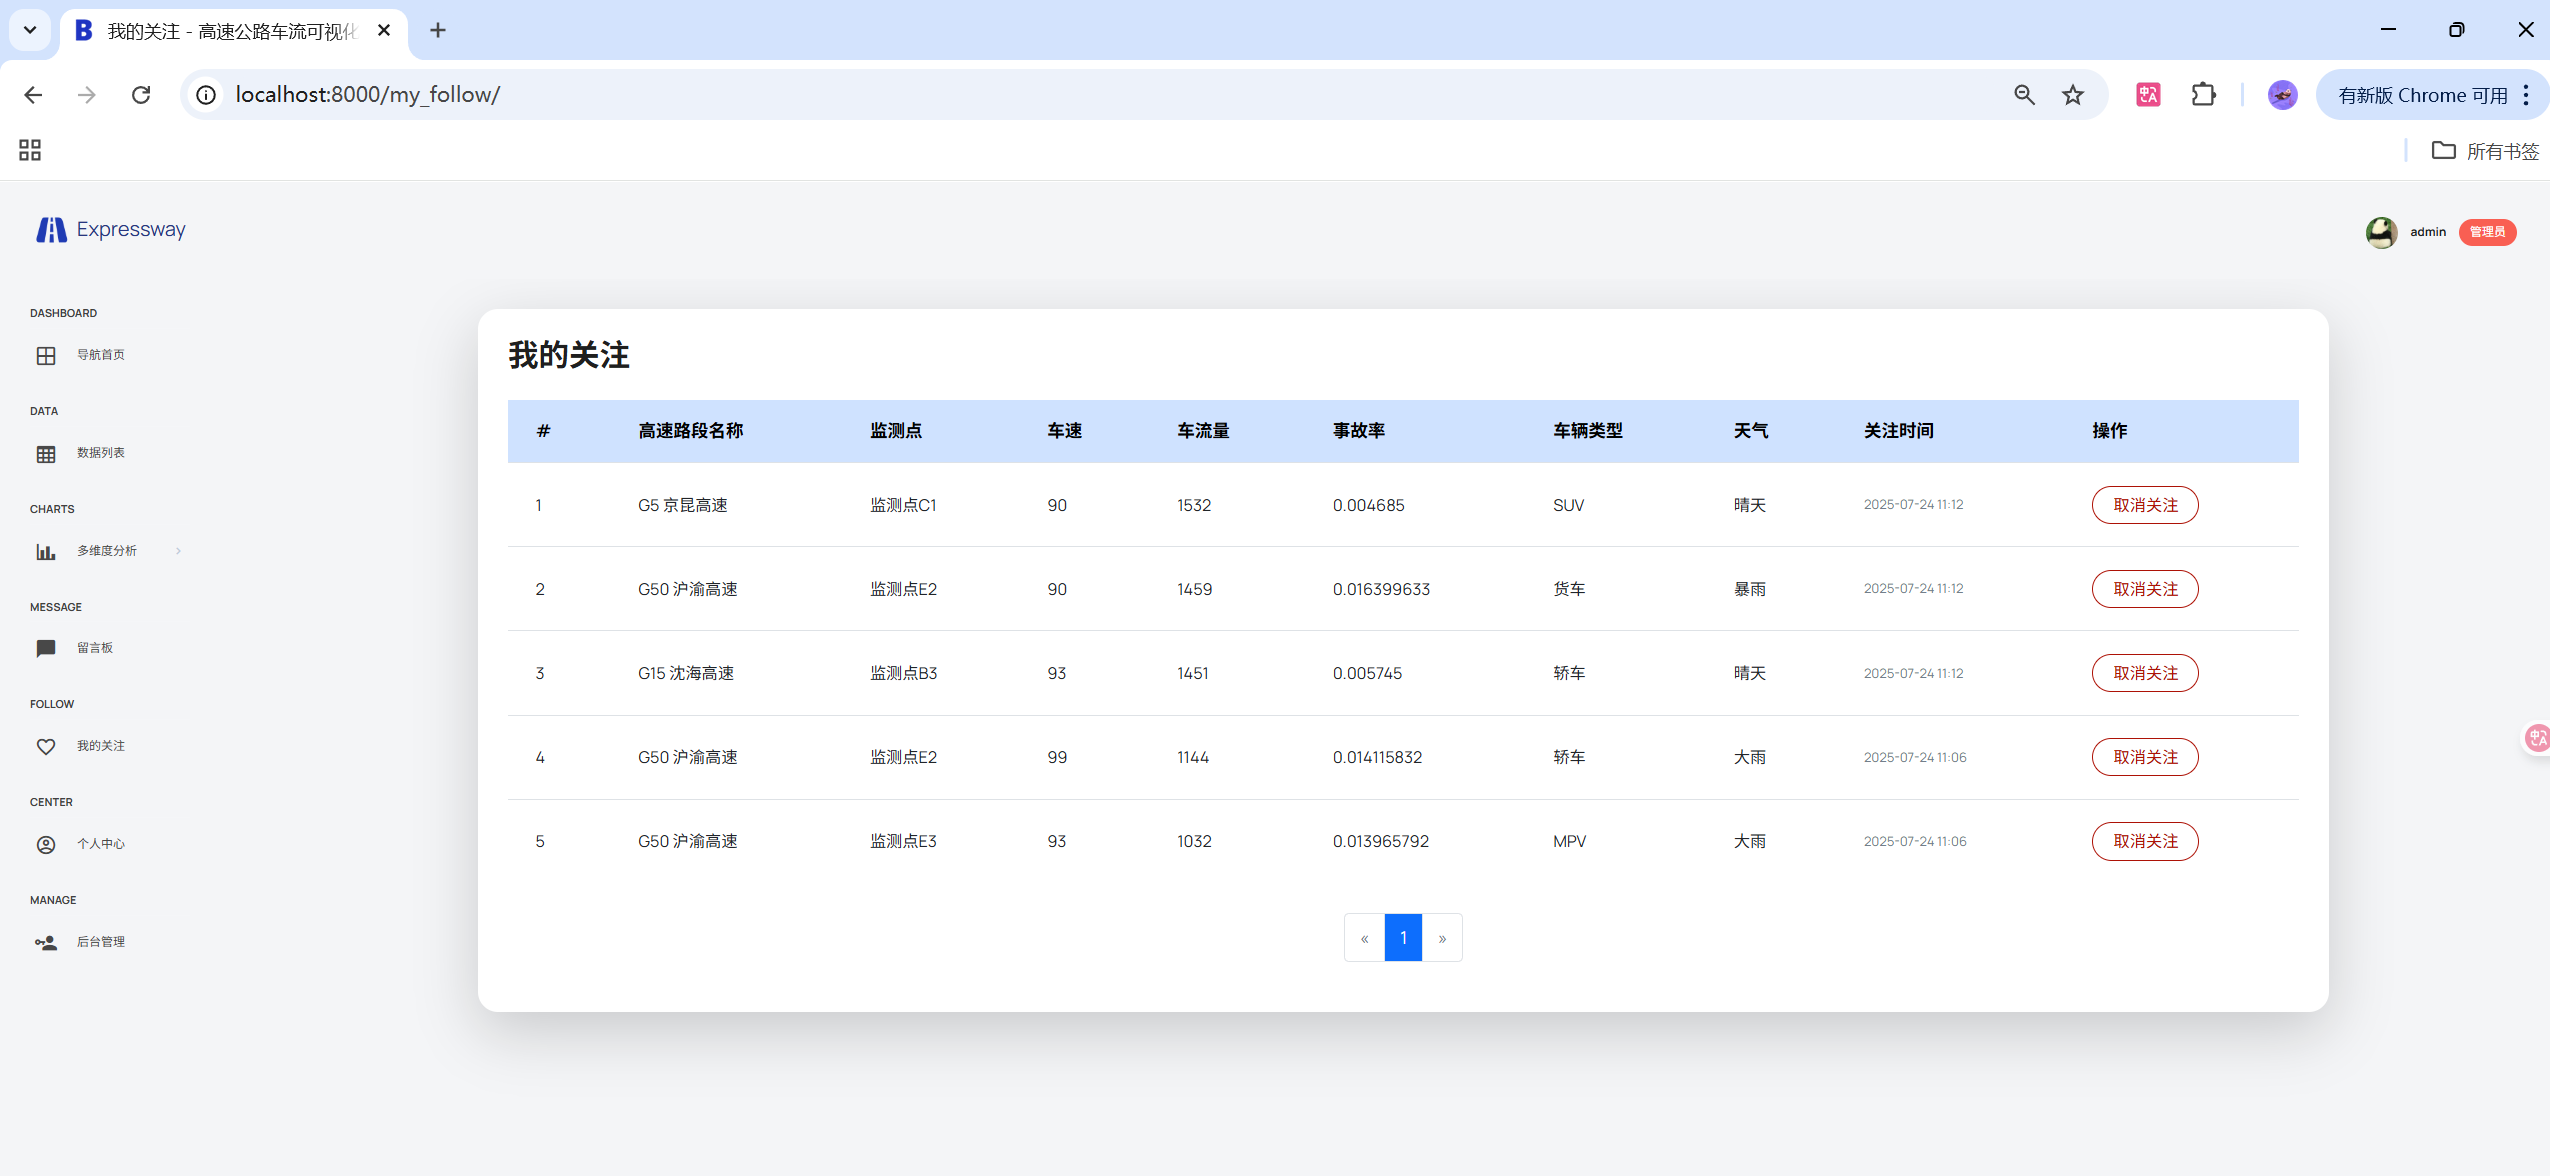Open the tab search dropdown arrow
The height and width of the screenshot is (1176, 2550).
[30, 30]
